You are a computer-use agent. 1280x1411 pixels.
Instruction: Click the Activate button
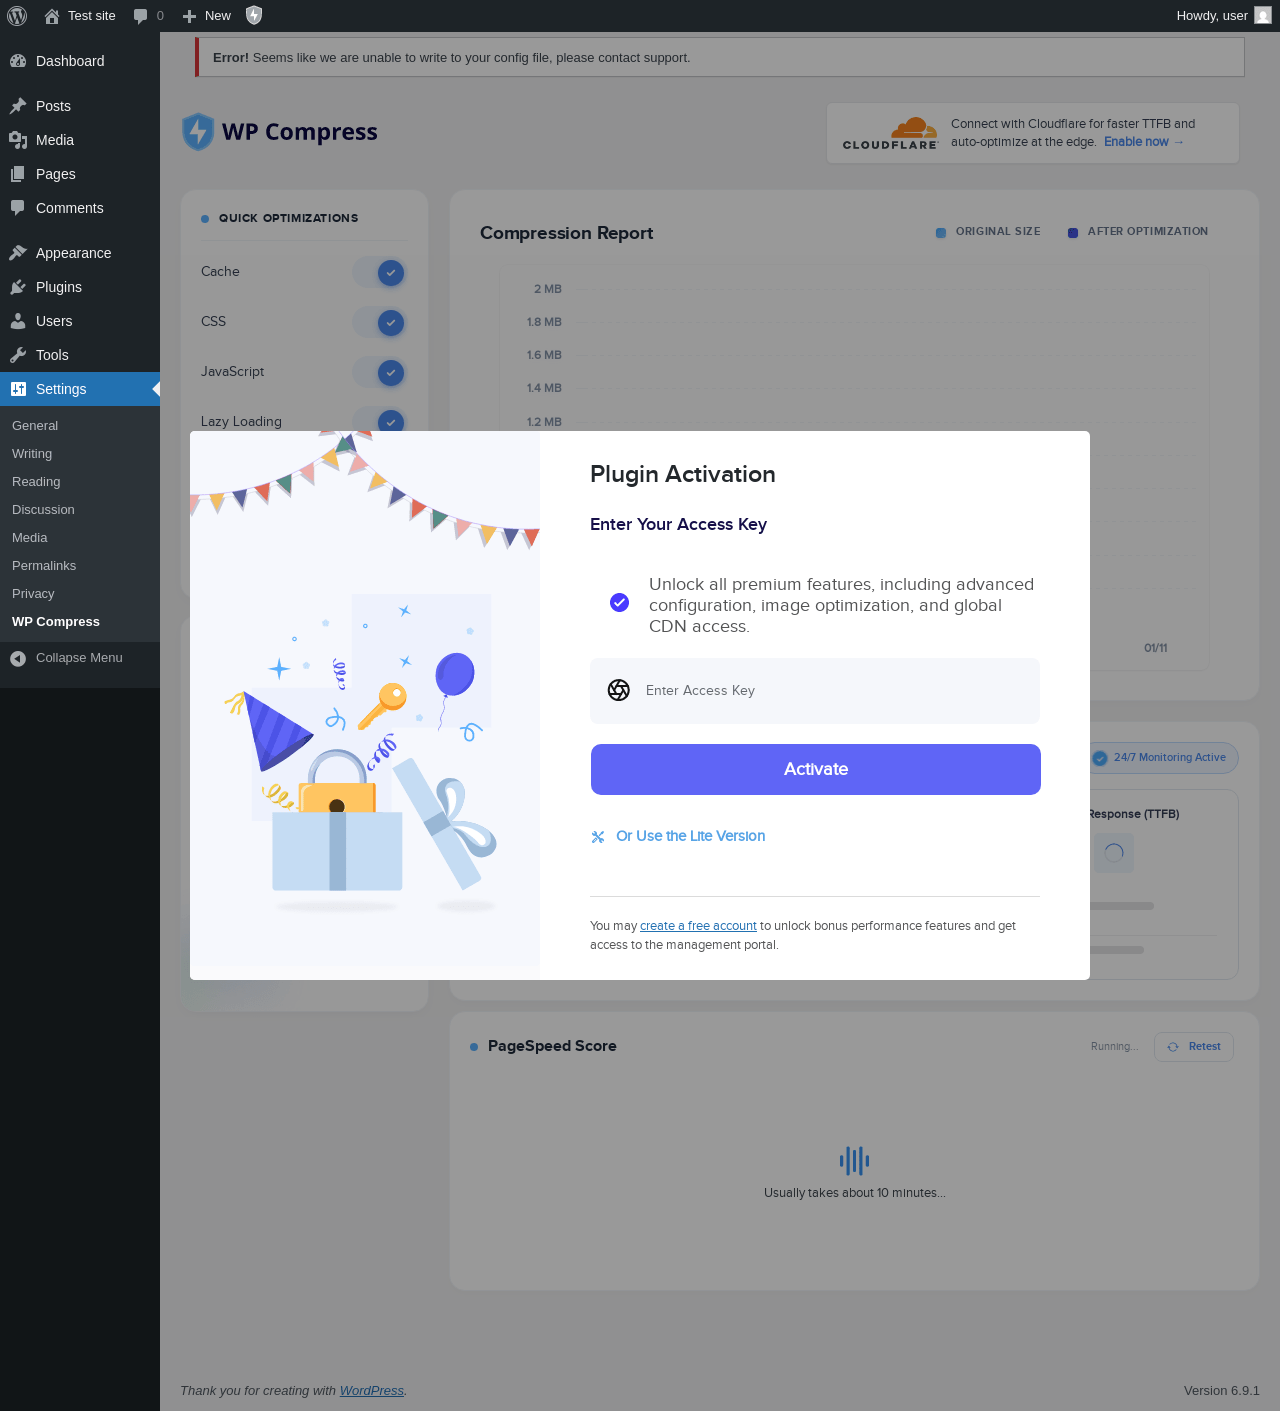point(816,769)
